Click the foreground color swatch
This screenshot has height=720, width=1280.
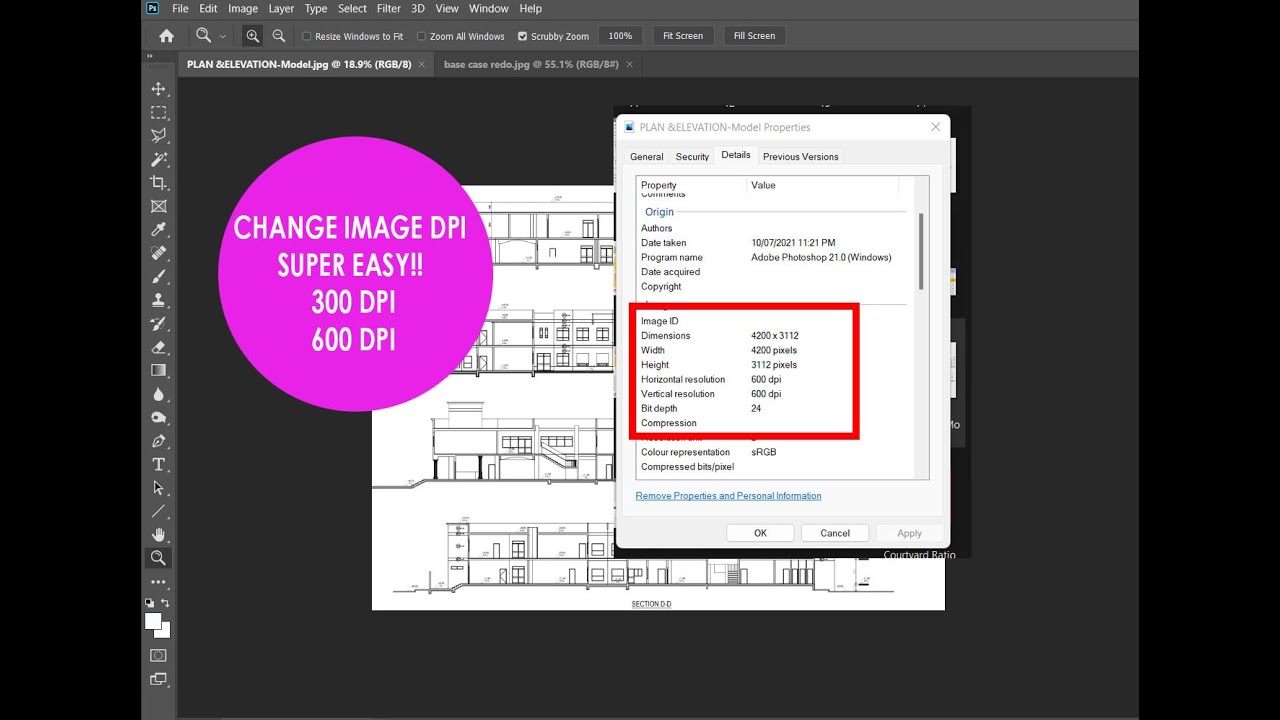153,621
